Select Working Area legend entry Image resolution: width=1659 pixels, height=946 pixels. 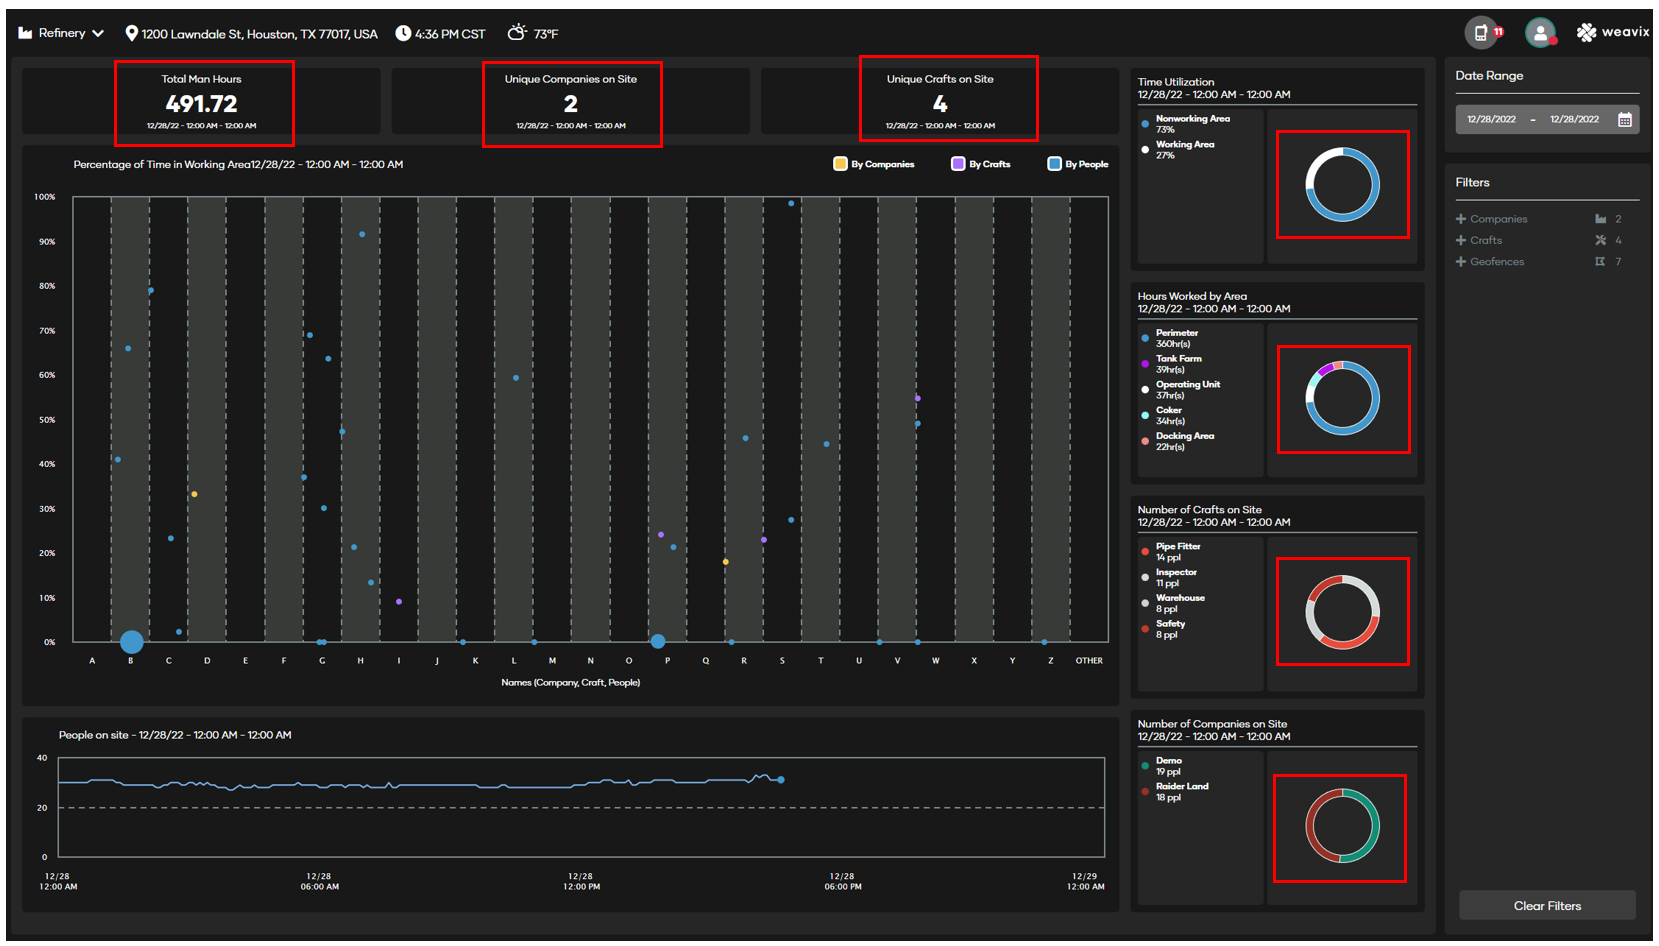coord(1178,150)
